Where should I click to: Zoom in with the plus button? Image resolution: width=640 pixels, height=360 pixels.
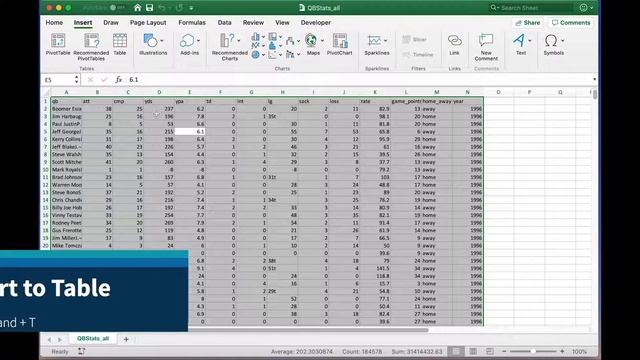(562, 351)
